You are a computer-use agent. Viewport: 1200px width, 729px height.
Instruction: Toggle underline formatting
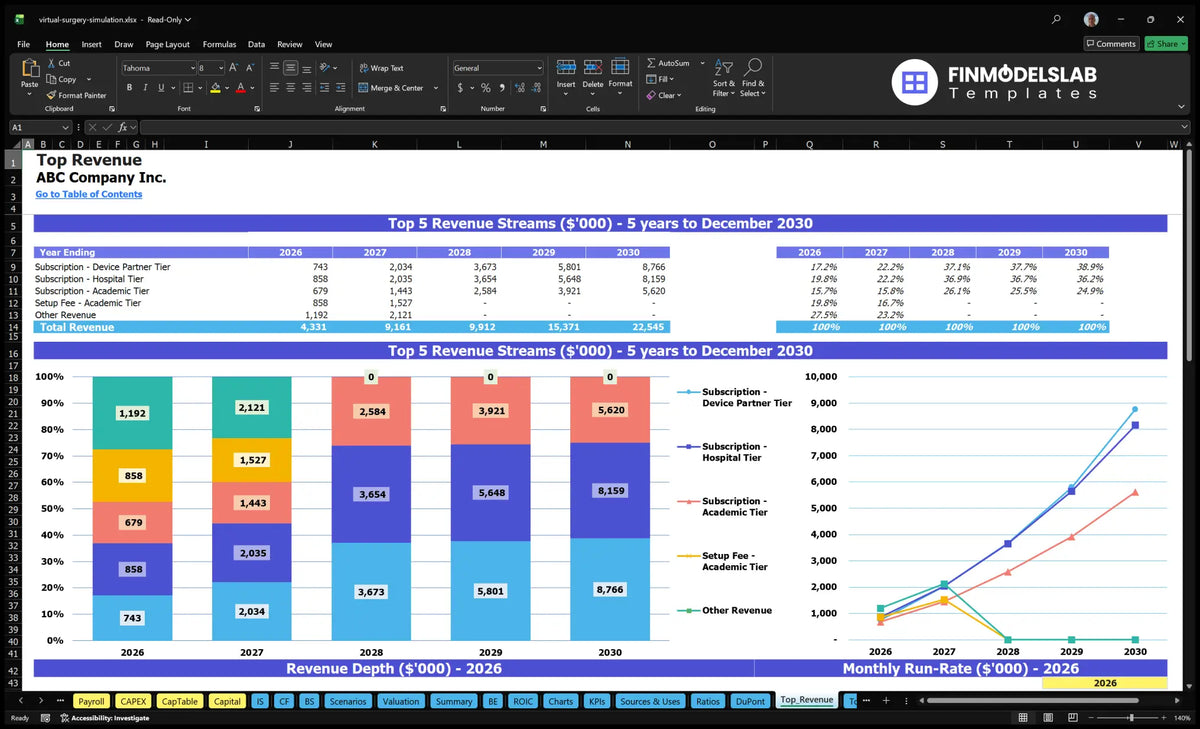(159, 88)
